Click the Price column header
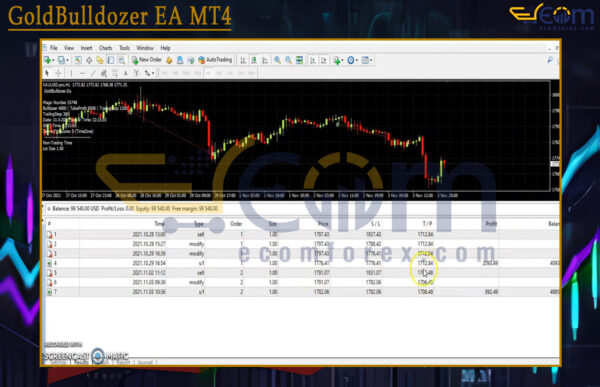The width and height of the screenshot is (600, 387). point(323,224)
